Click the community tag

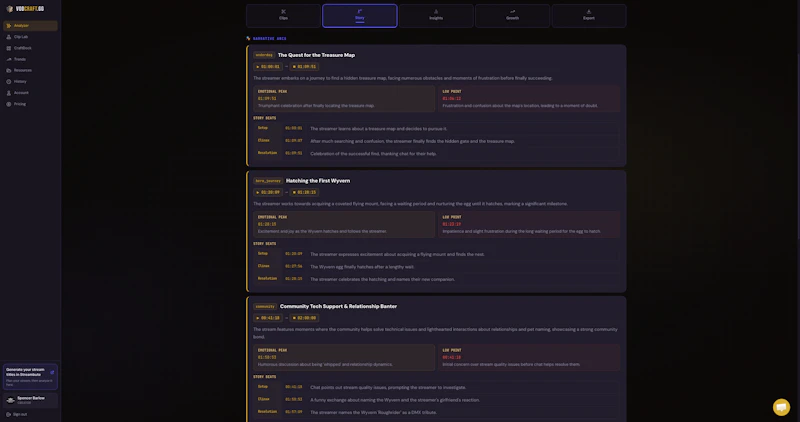click(265, 307)
